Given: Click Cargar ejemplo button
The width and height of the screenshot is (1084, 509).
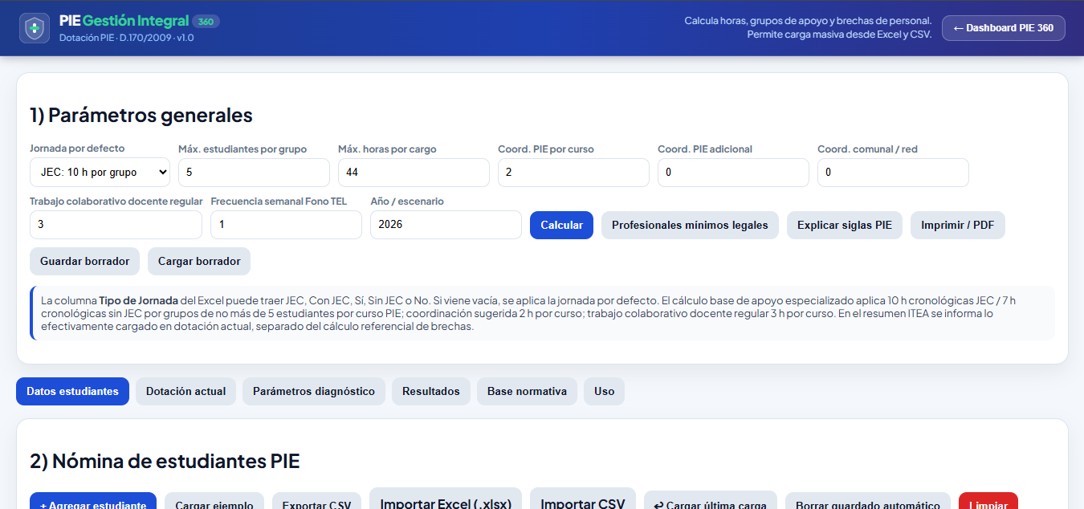Looking at the screenshot, I should [x=214, y=501].
